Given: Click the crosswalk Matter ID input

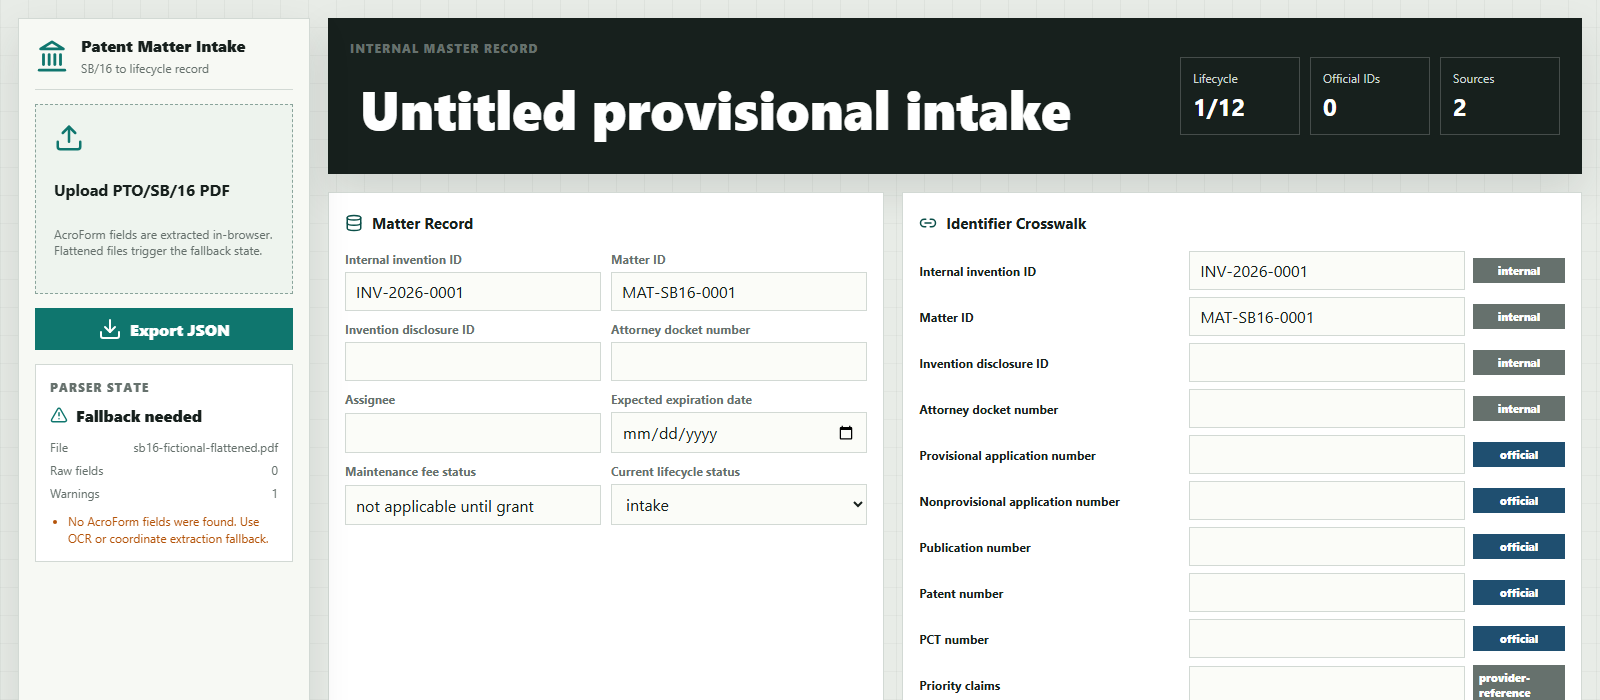Looking at the screenshot, I should [1327, 317].
